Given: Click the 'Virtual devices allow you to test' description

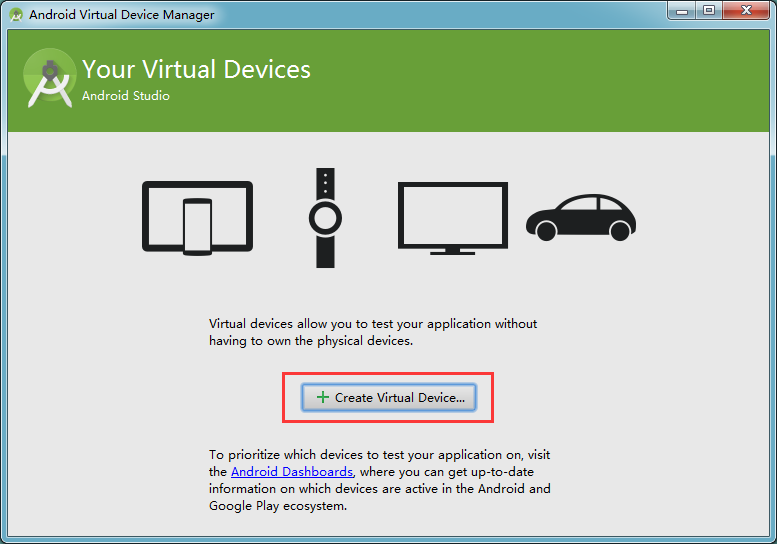Looking at the screenshot, I should (x=372, y=324).
